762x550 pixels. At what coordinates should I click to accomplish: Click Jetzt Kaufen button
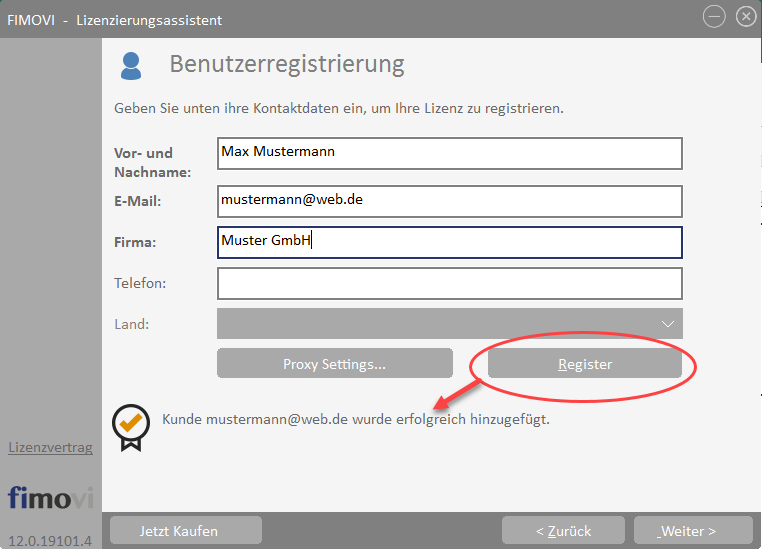pyautogui.click(x=186, y=531)
